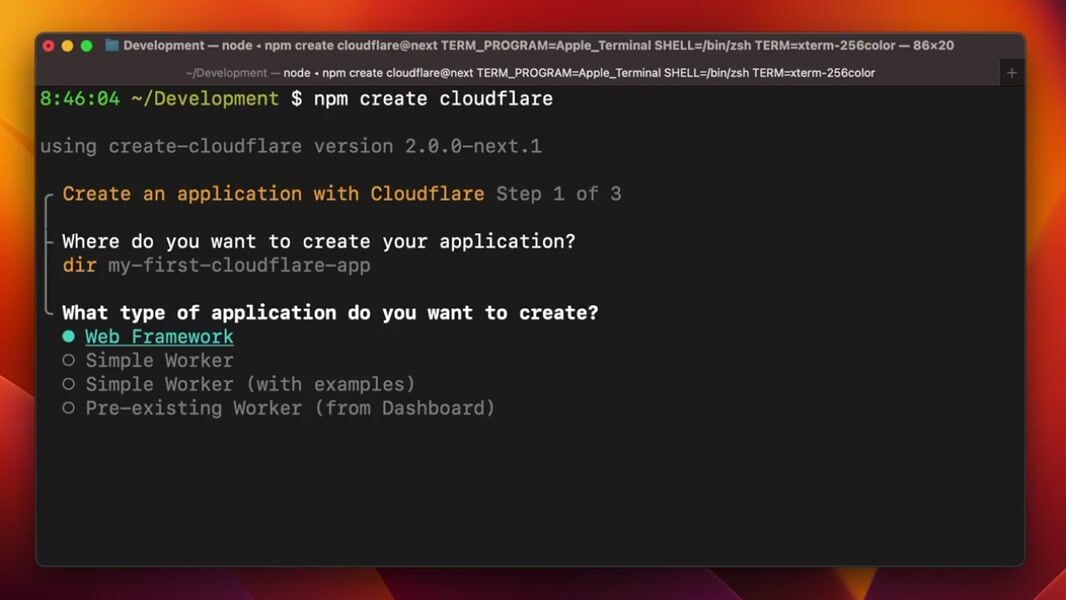Image resolution: width=1066 pixels, height=600 pixels.
Task: Click the Step 1 of 3 indicator
Action: pyautogui.click(x=558, y=194)
